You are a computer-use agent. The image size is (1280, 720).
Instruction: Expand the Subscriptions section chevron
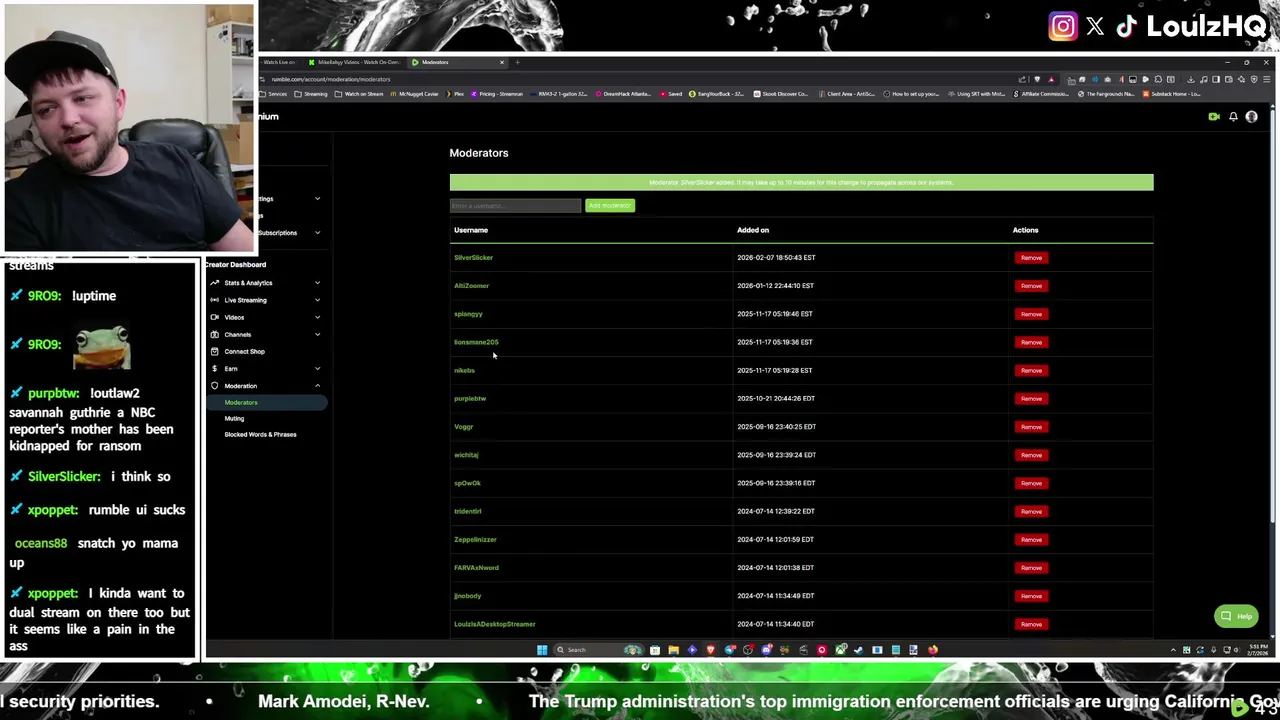click(317, 232)
